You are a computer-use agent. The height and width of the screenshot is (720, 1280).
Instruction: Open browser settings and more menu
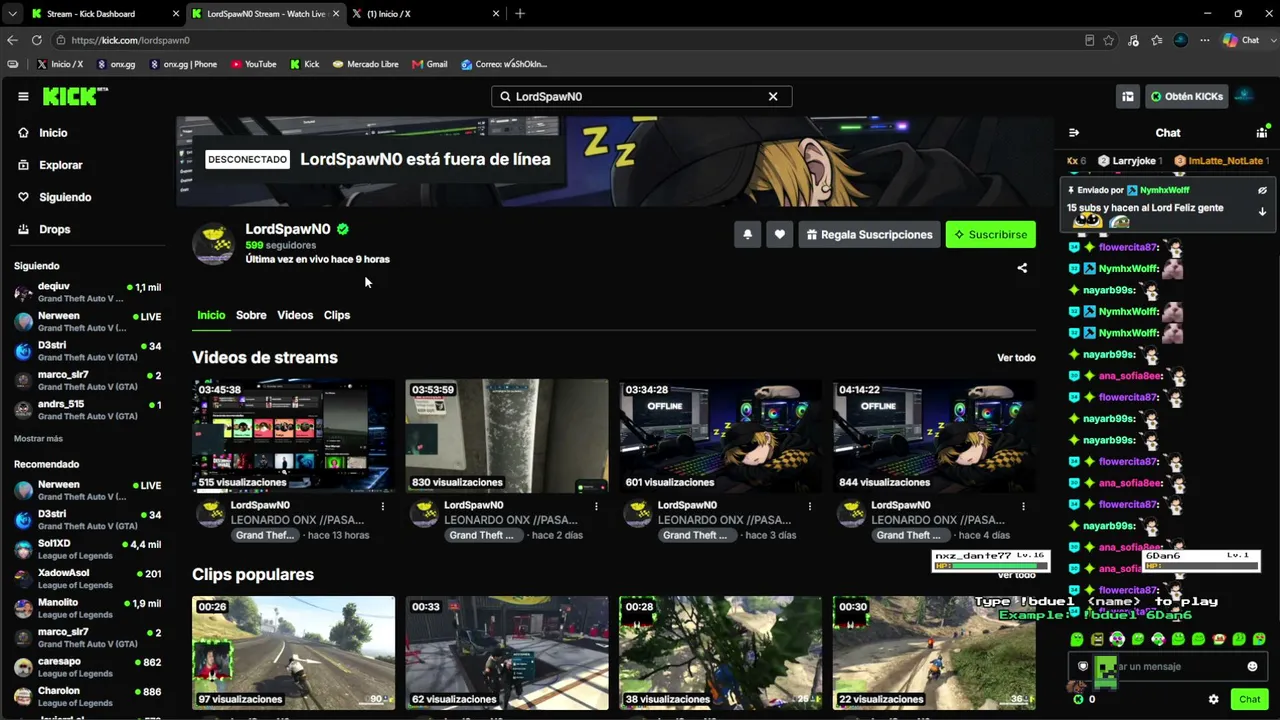click(1205, 40)
